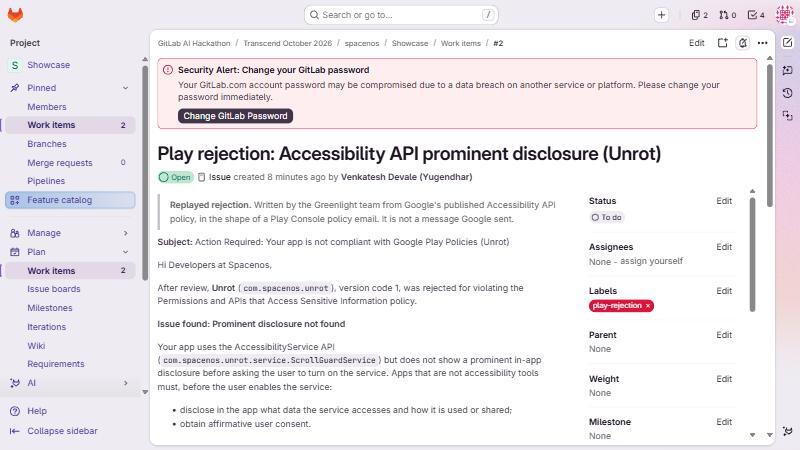
Task: Click the Pinned pin icon
Action: (x=15, y=88)
